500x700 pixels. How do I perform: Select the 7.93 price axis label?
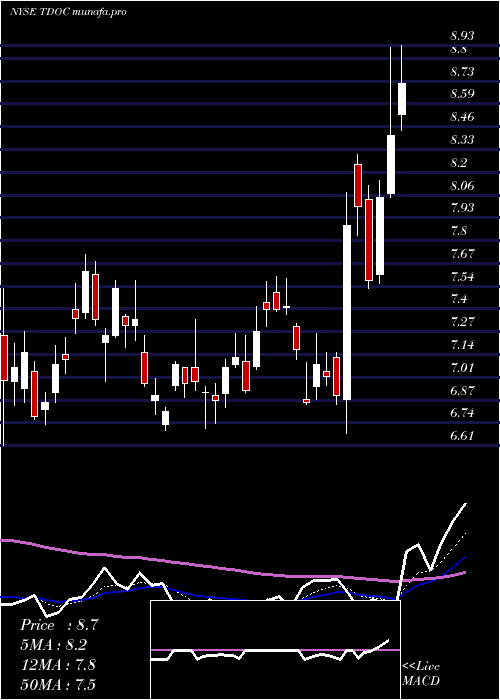click(462, 208)
